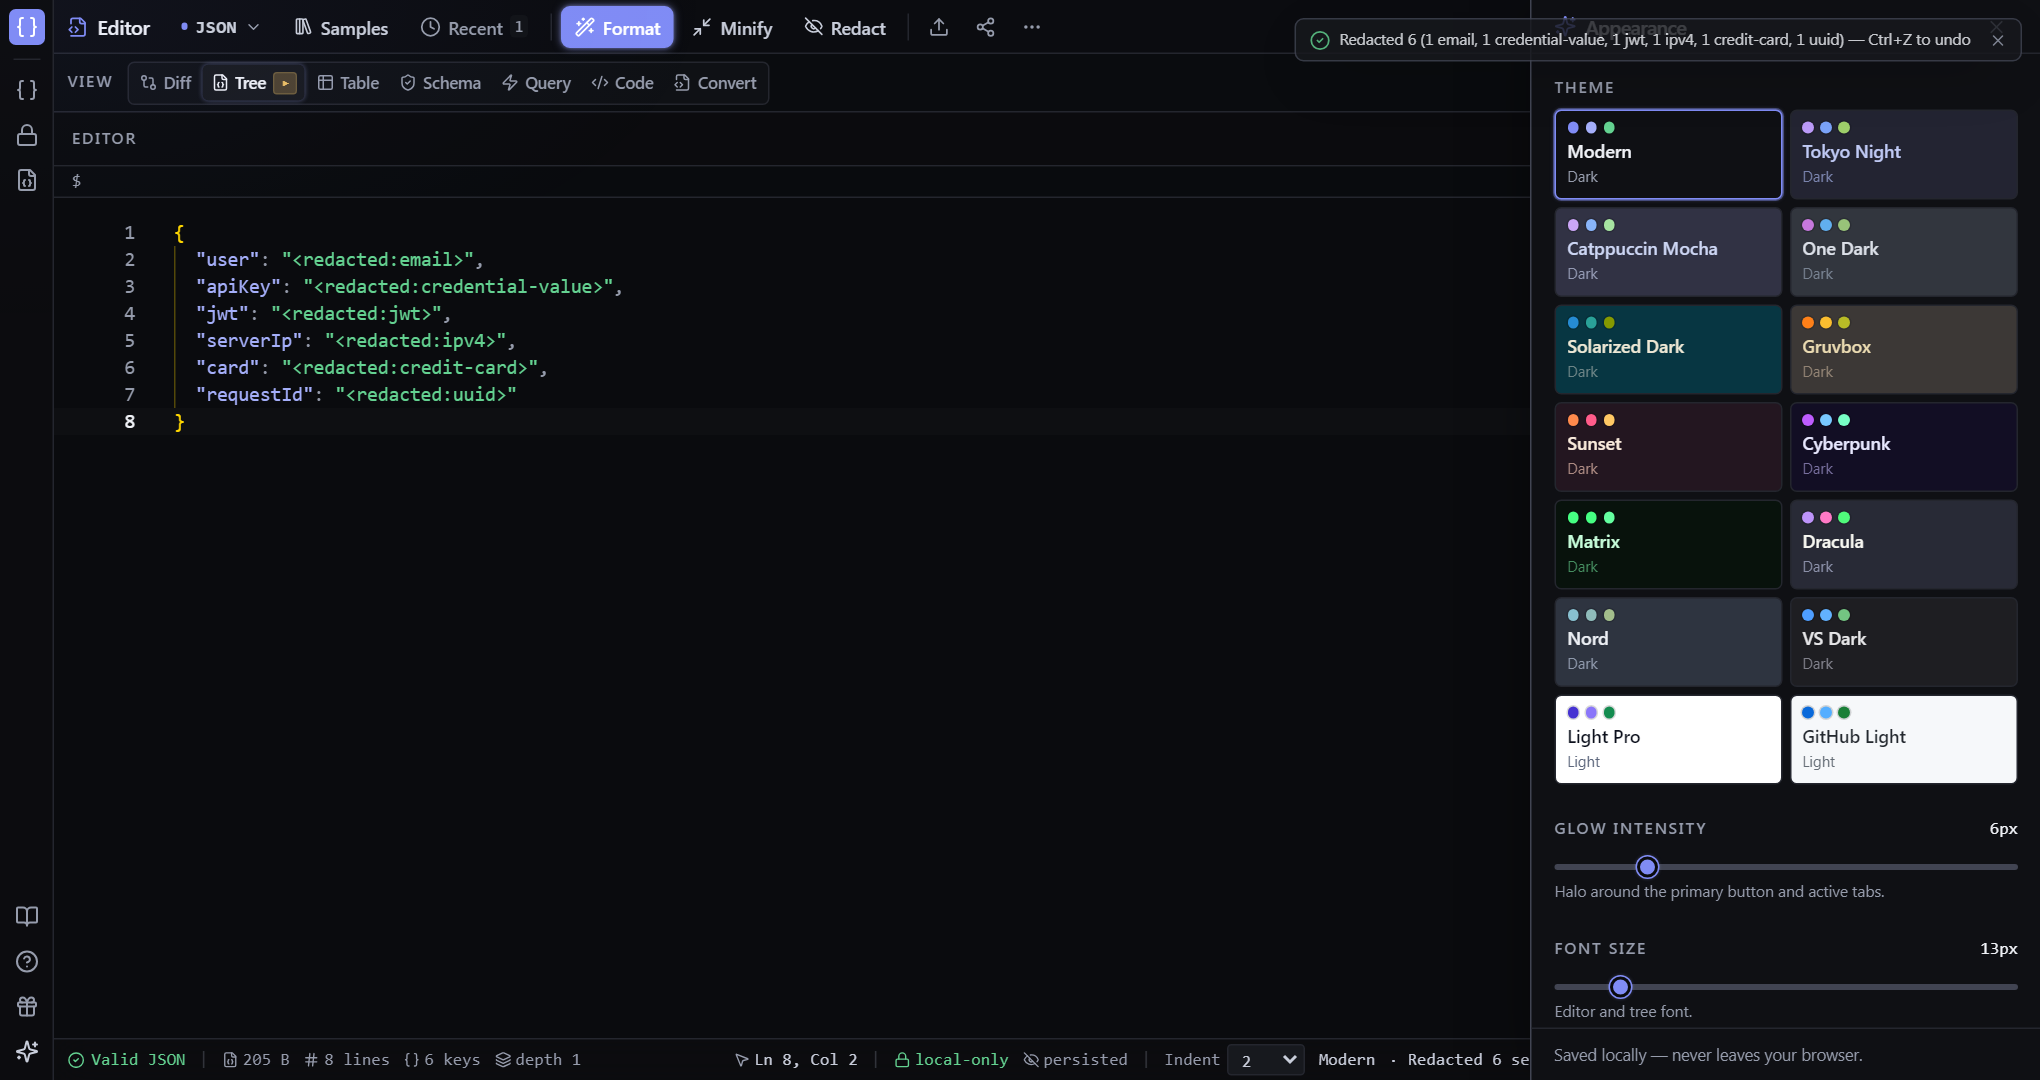Open the Indent size dropdown
The height and width of the screenshot is (1080, 2040).
pos(1265,1060)
